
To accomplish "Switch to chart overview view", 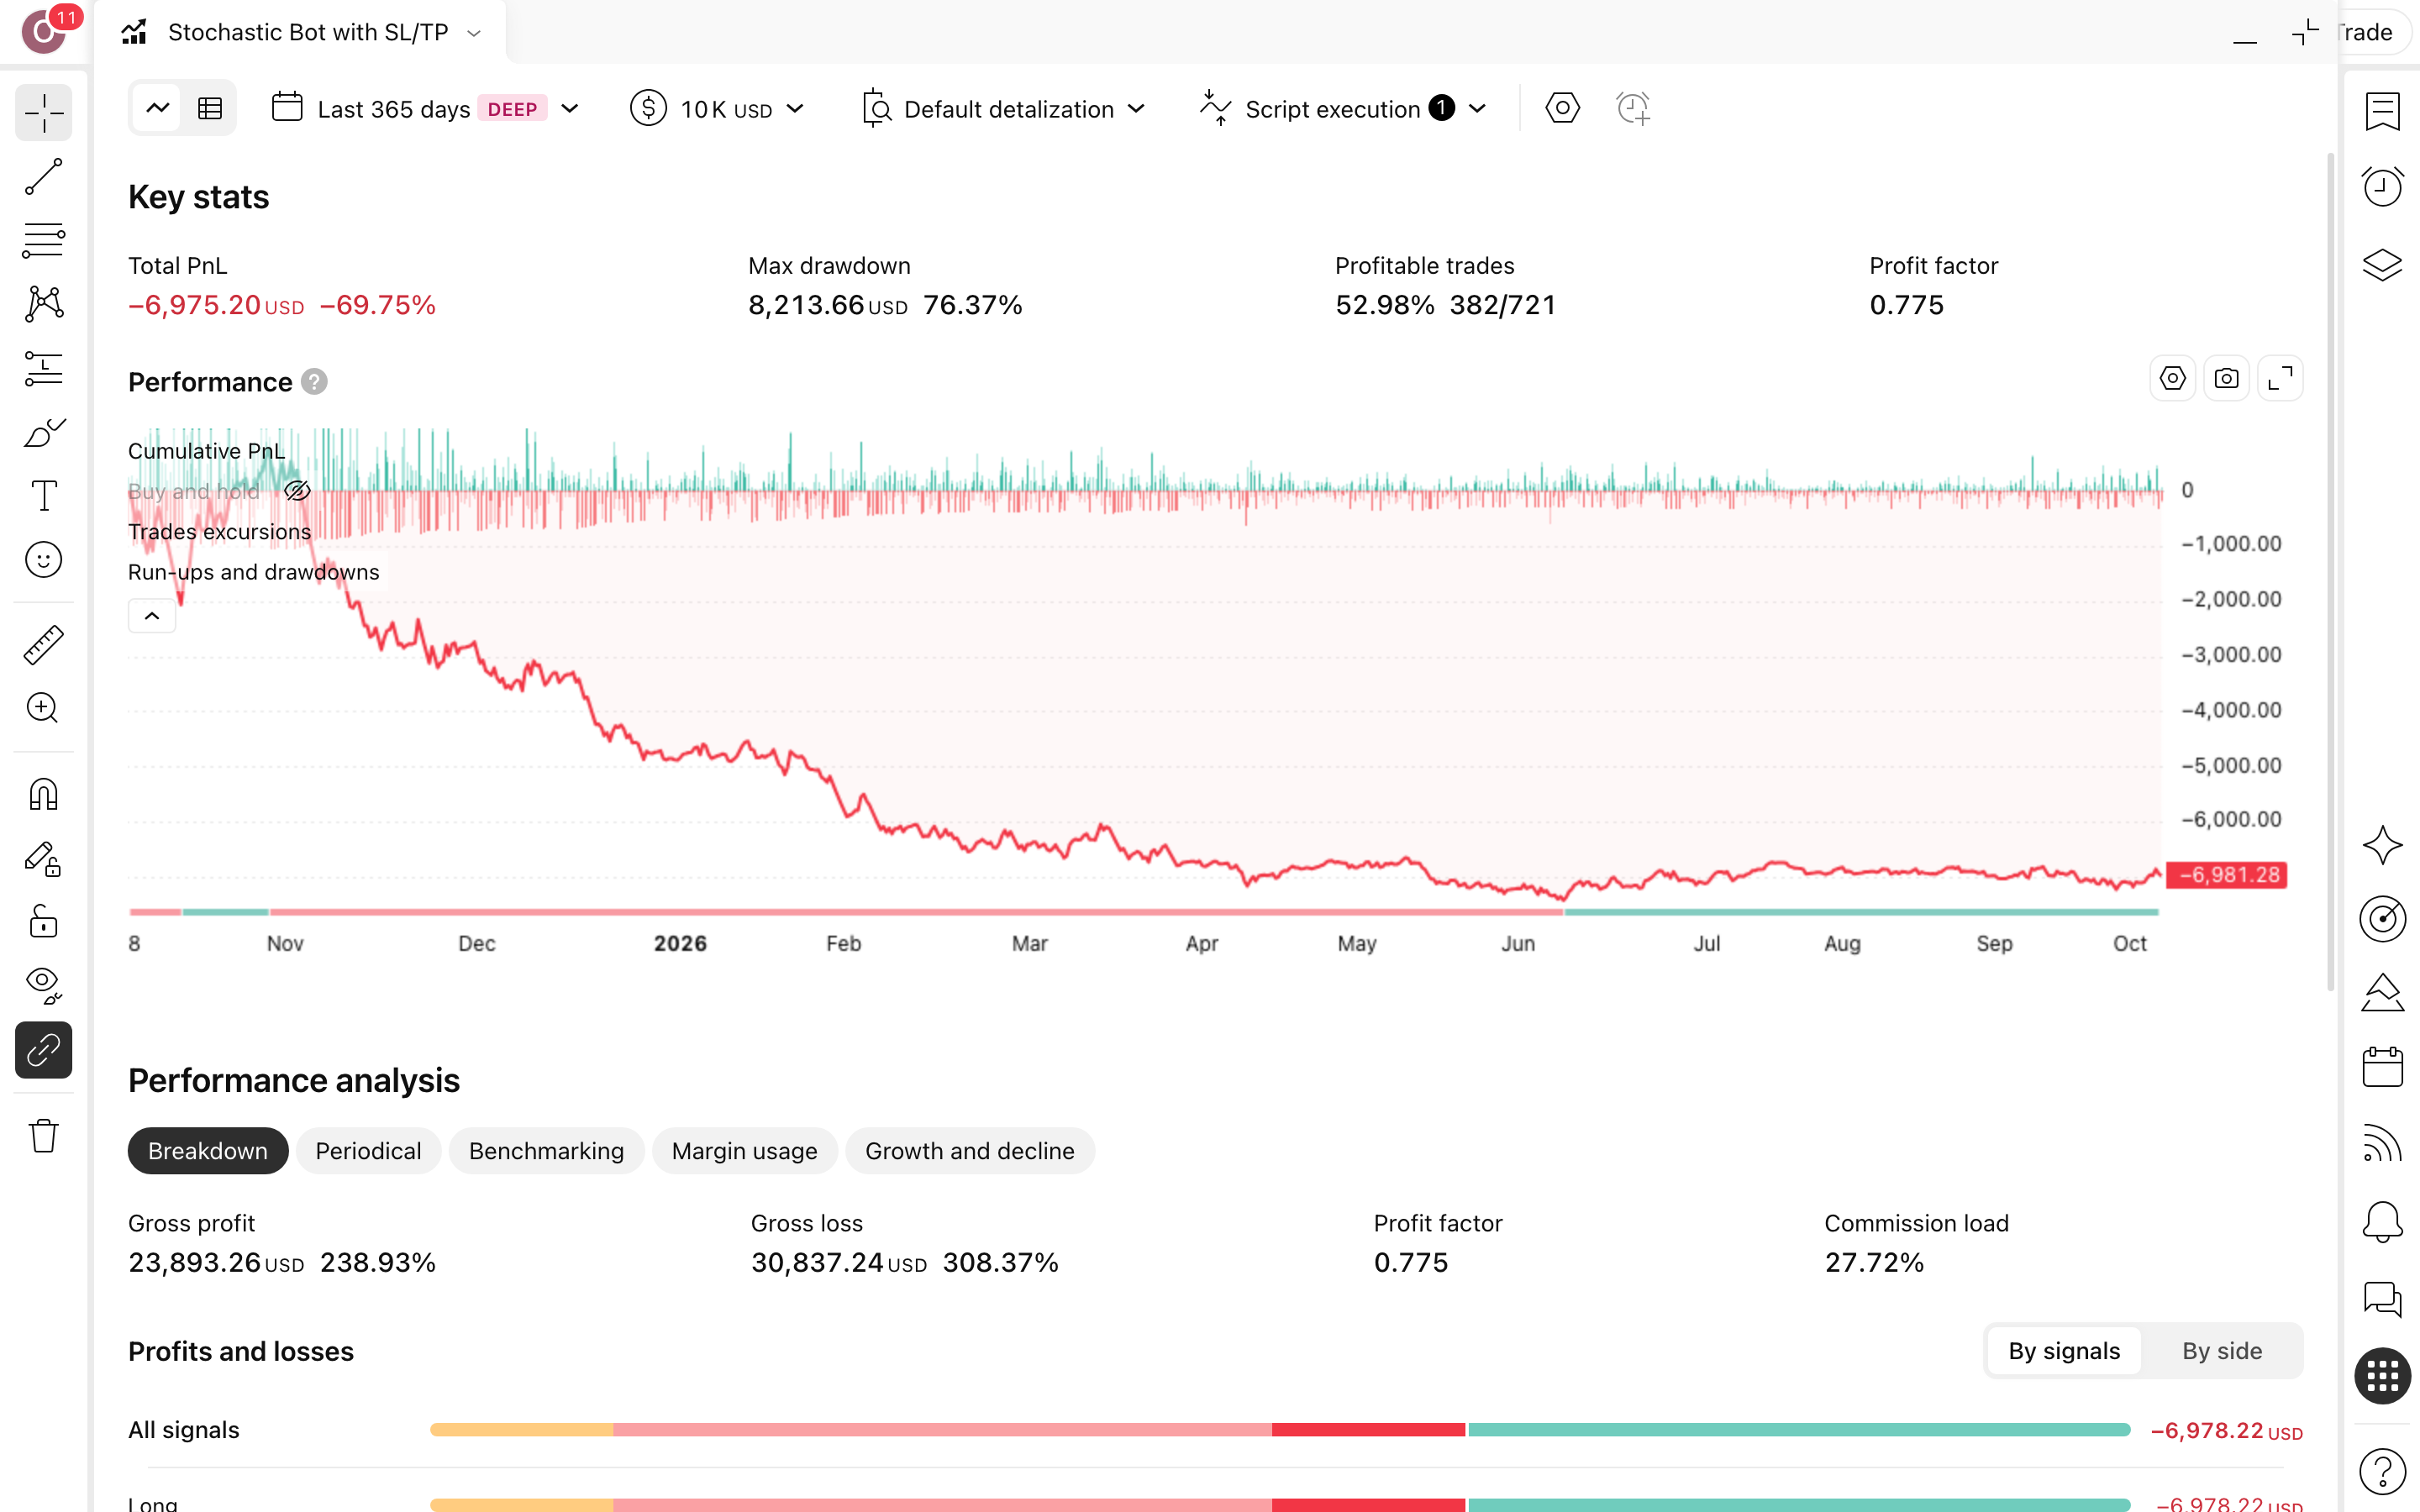I will 157,108.
